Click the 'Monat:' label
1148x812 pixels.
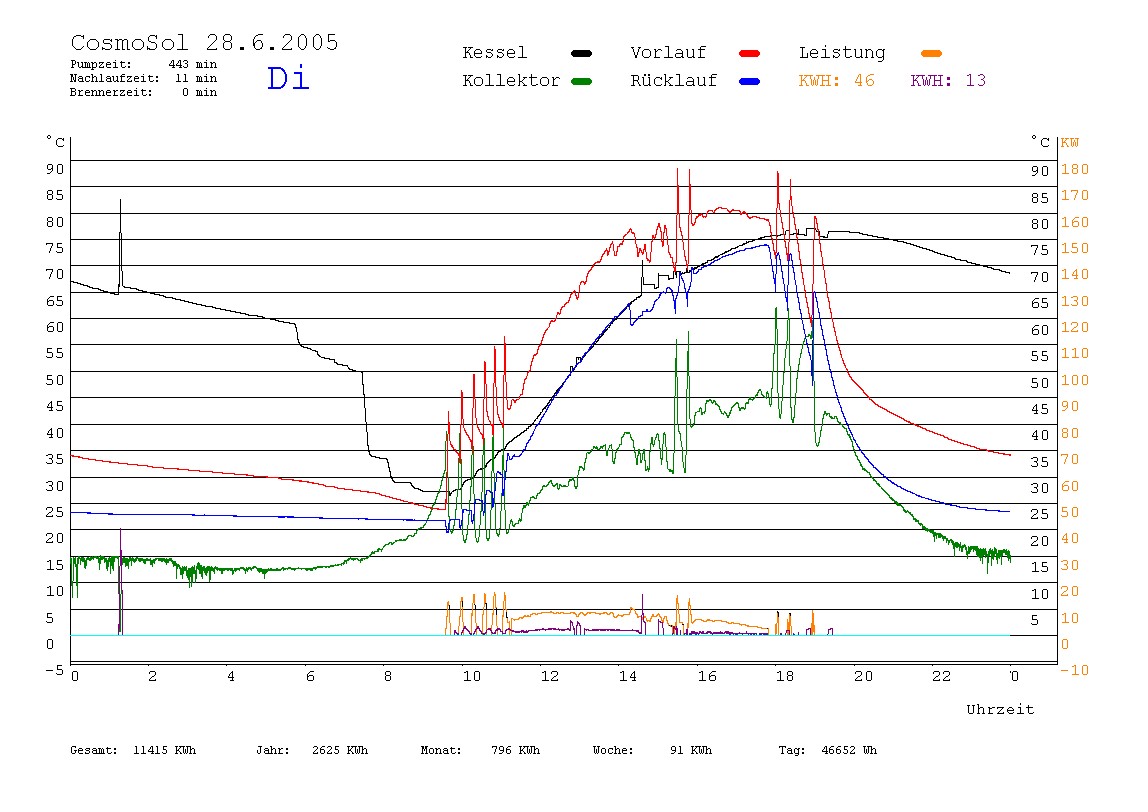(441, 750)
